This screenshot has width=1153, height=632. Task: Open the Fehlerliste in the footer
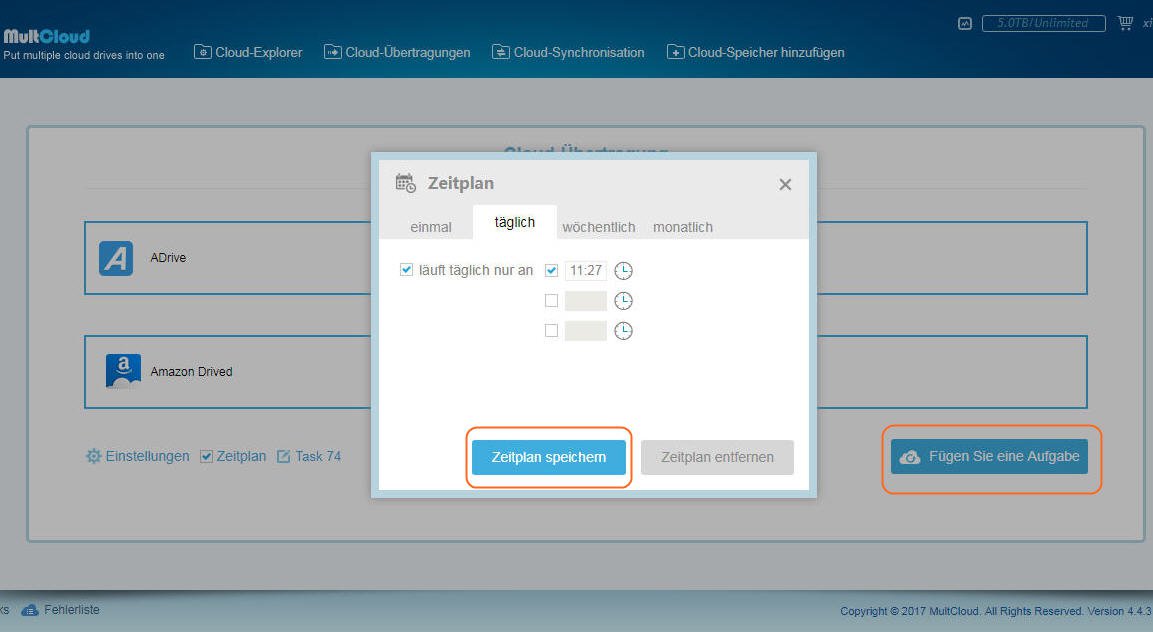[x=71, y=610]
